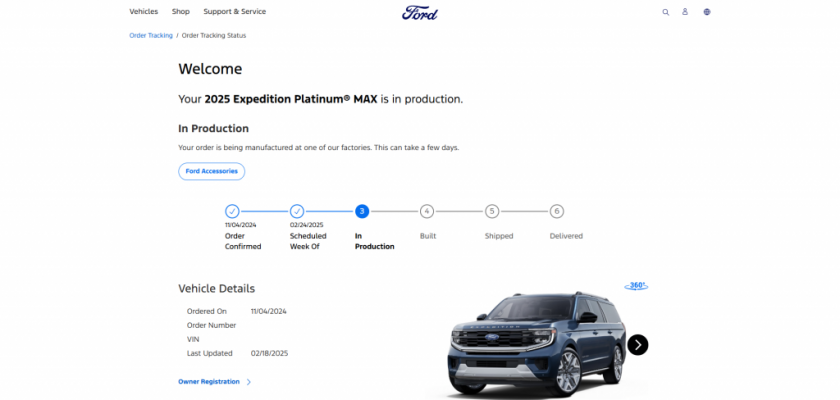Image resolution: width=840 pixels, height=400 pixels.
Task: Click the Vehicle Details heading
Action: [216, 289]
